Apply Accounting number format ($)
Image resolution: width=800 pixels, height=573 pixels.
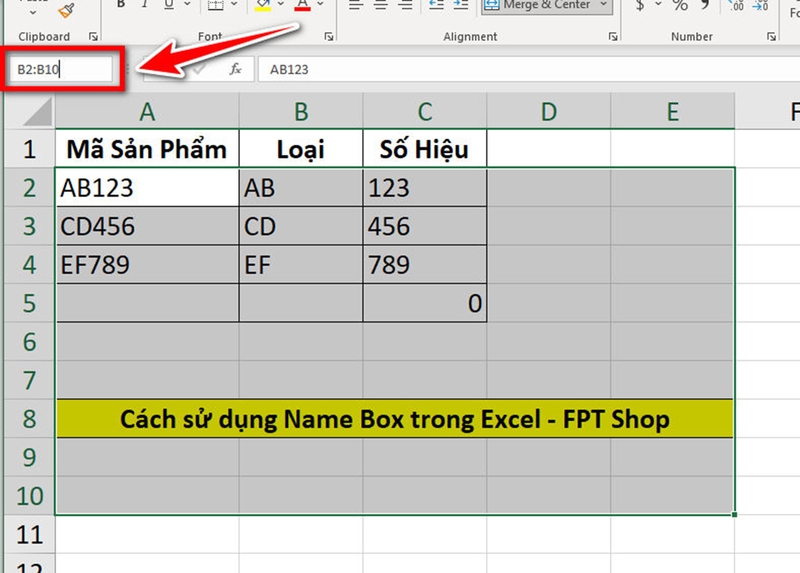pos(640,5)
